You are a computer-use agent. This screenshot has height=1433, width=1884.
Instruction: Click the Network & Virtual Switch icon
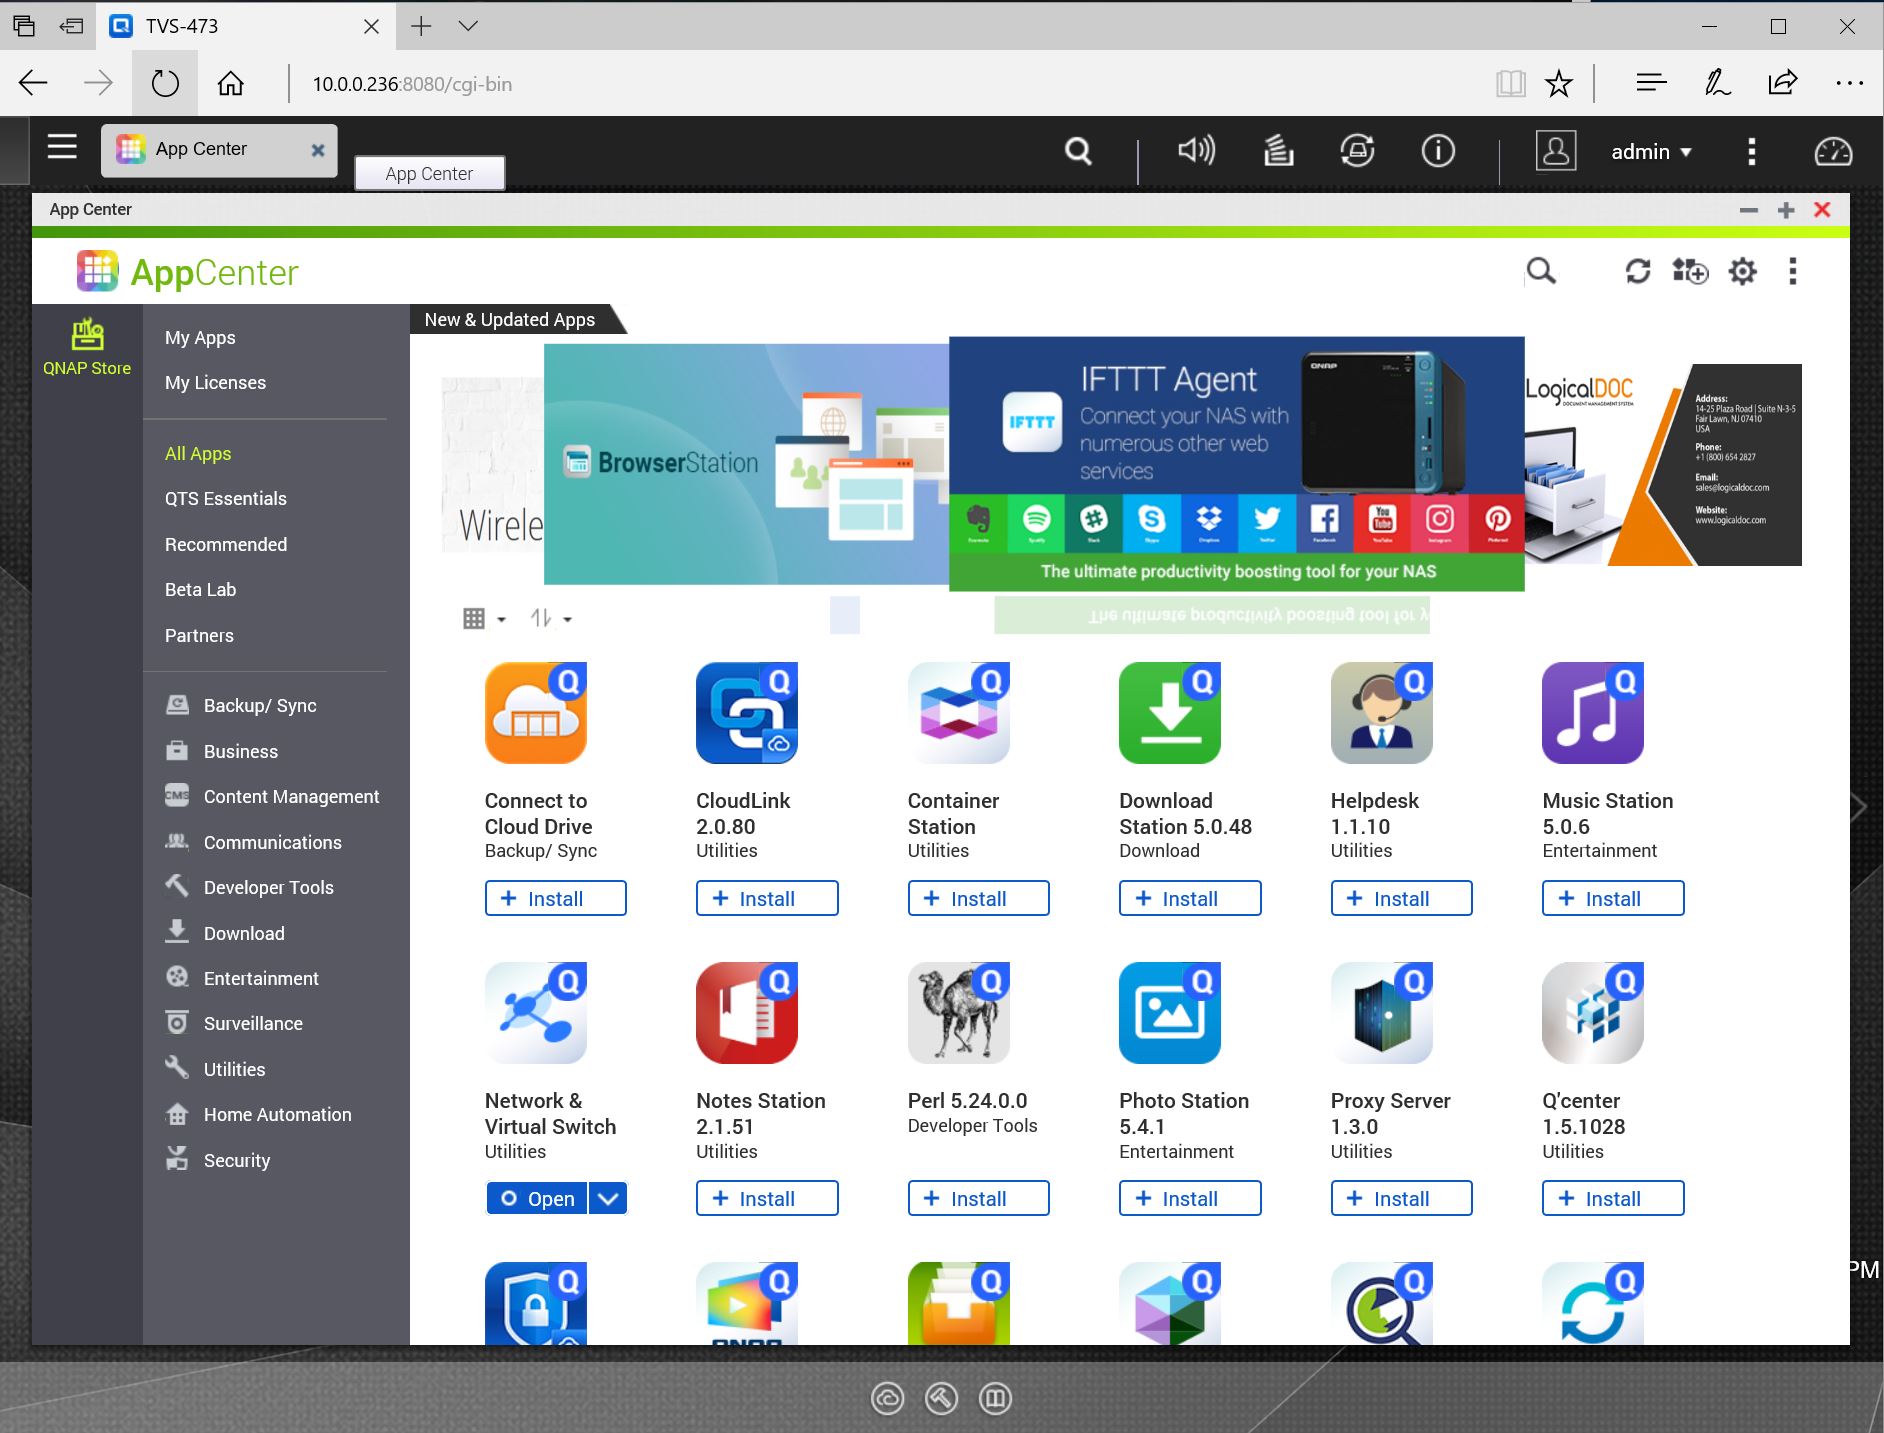pyautogui.click(x=536, y=1013)
